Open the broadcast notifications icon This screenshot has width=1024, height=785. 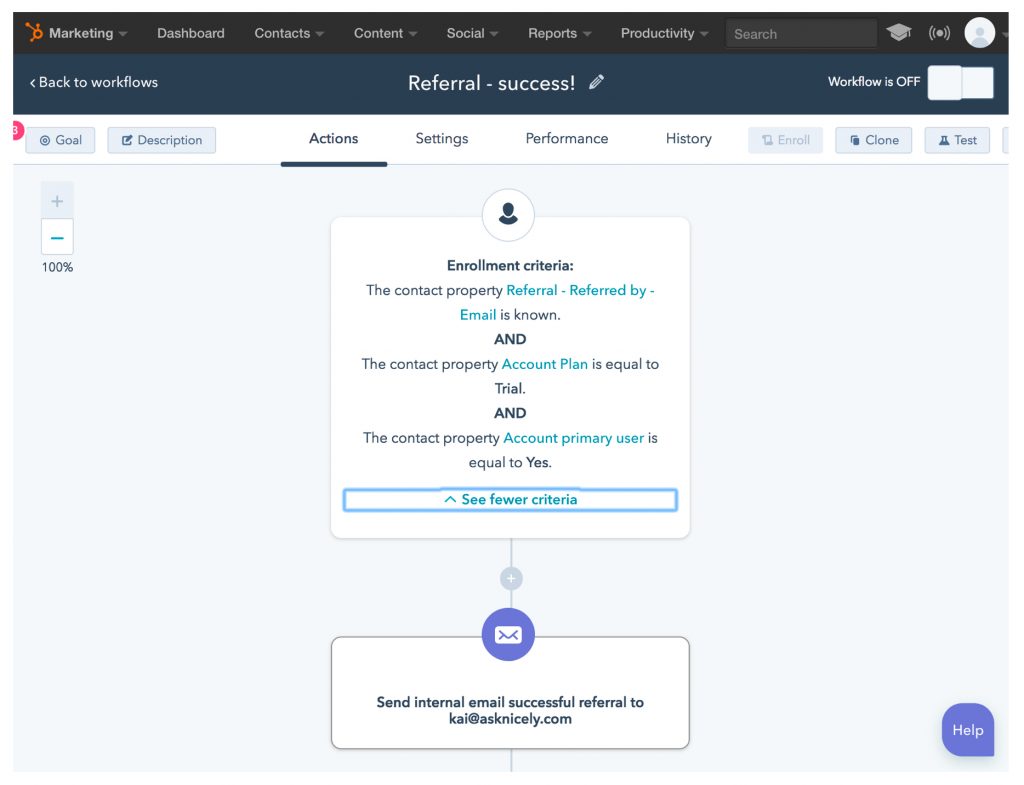point(939,33)
